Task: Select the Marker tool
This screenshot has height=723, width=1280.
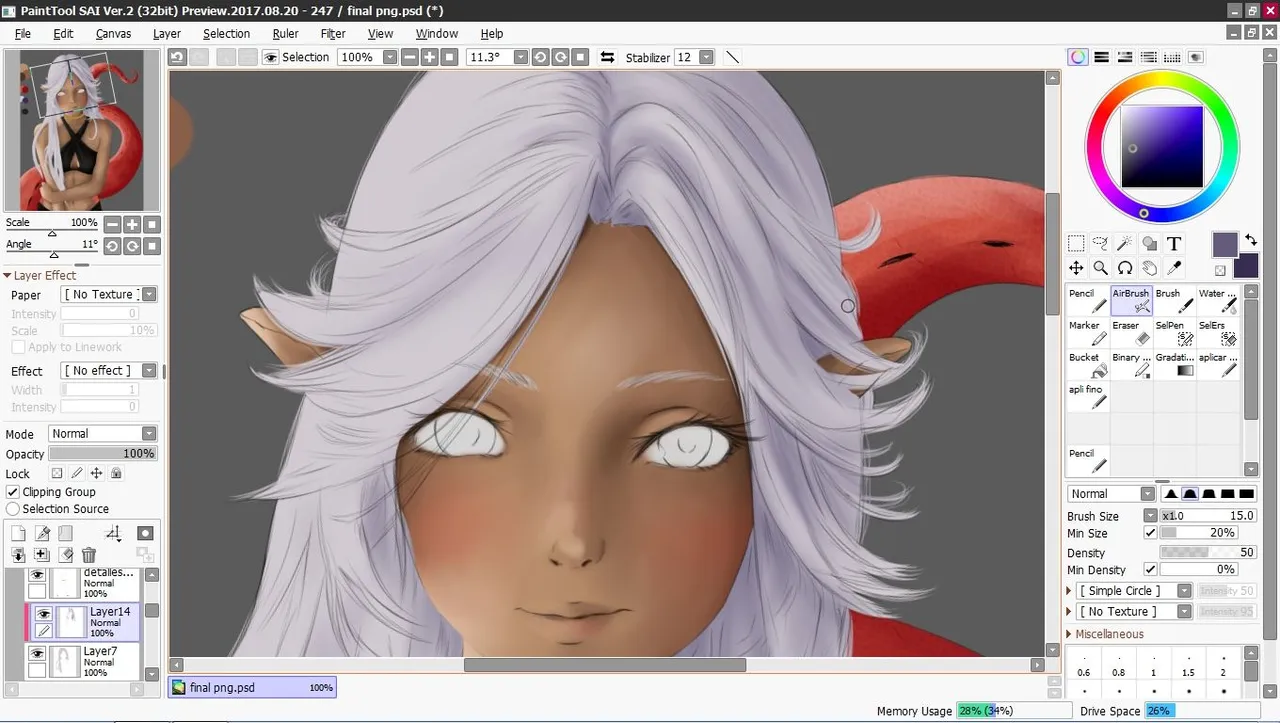Action: (1088, 333)
